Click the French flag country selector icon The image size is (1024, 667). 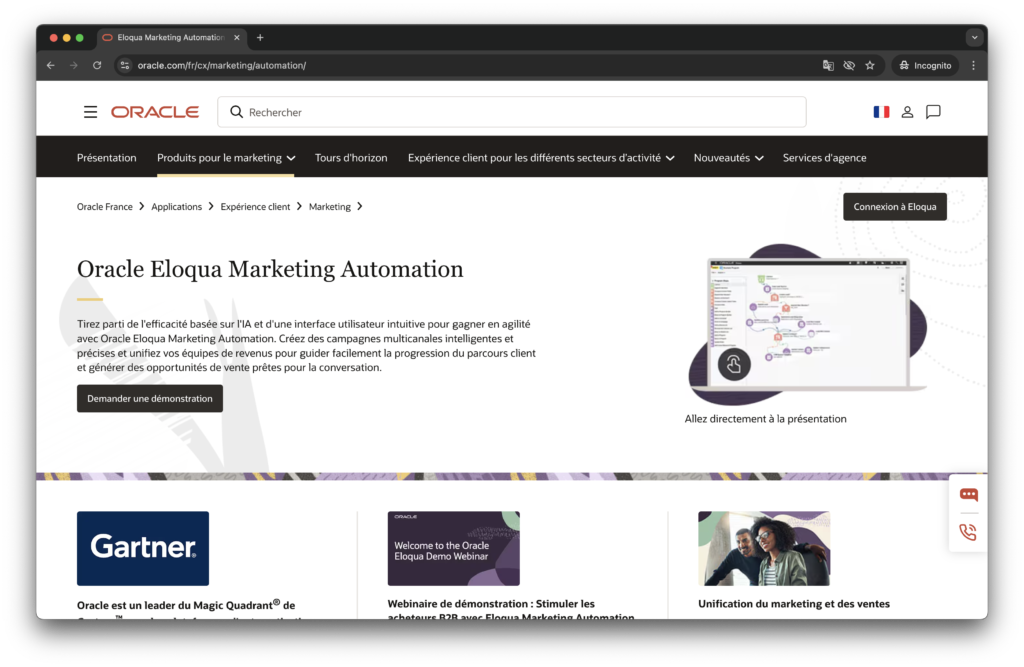[x=881, y=112]
